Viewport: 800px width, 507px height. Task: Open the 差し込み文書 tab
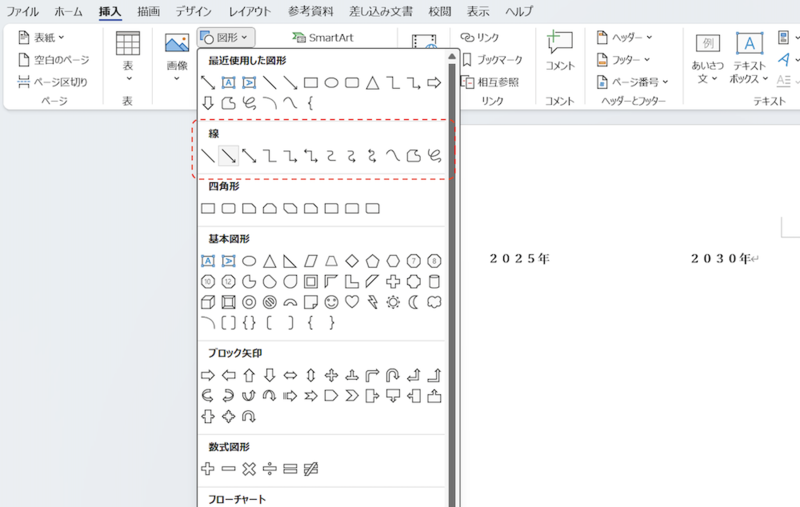[x=381, y=11]
